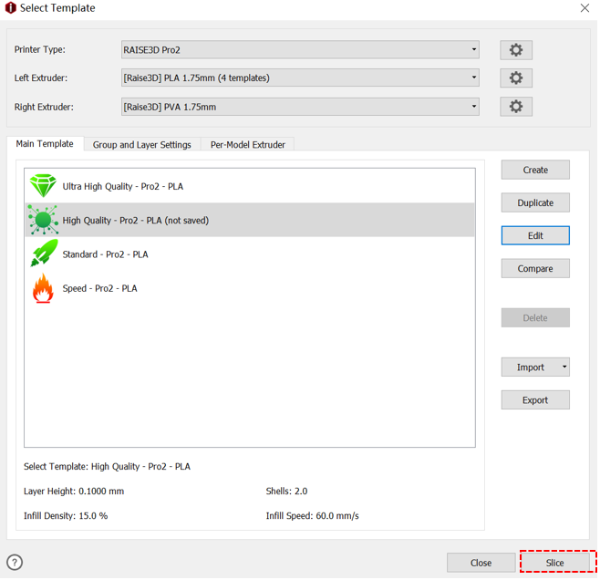
Task: Switch to Per-Model Extruder tab
Action: [x=247, y=145]
